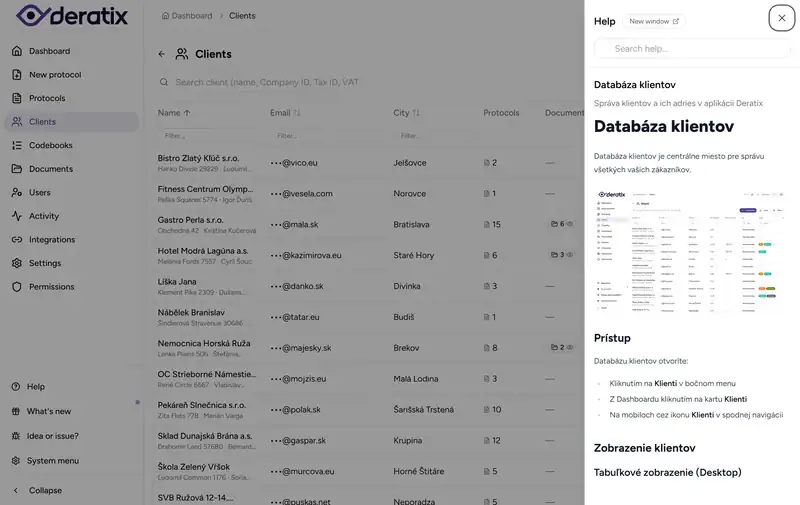Click the Settings gear icon

coord(17,263)
